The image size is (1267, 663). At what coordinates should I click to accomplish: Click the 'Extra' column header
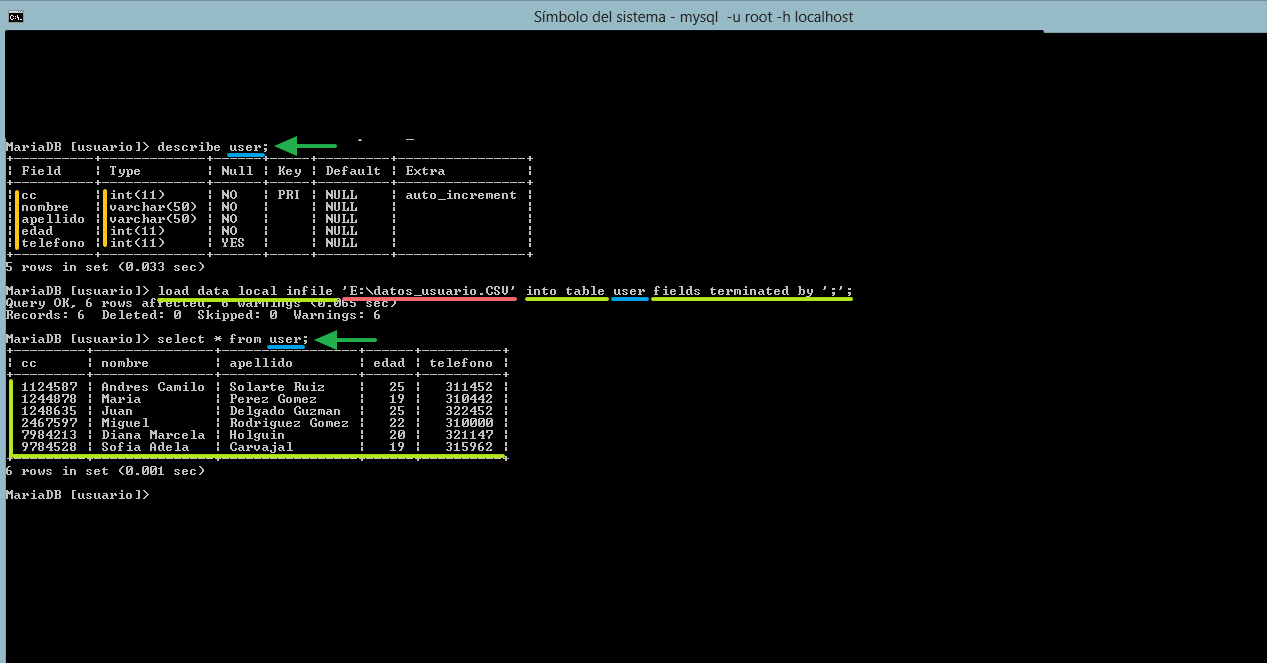(425, 171)
